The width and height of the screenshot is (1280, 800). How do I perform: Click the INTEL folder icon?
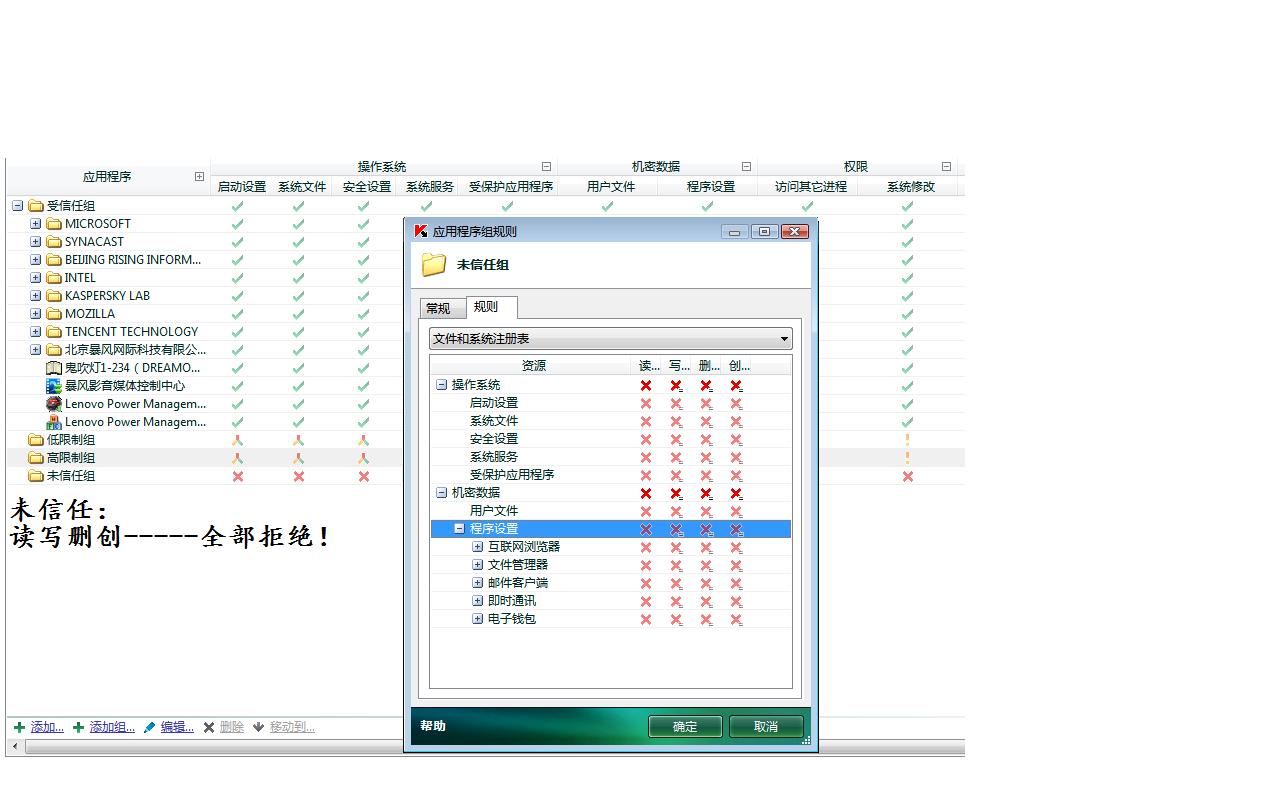(54, 278)
